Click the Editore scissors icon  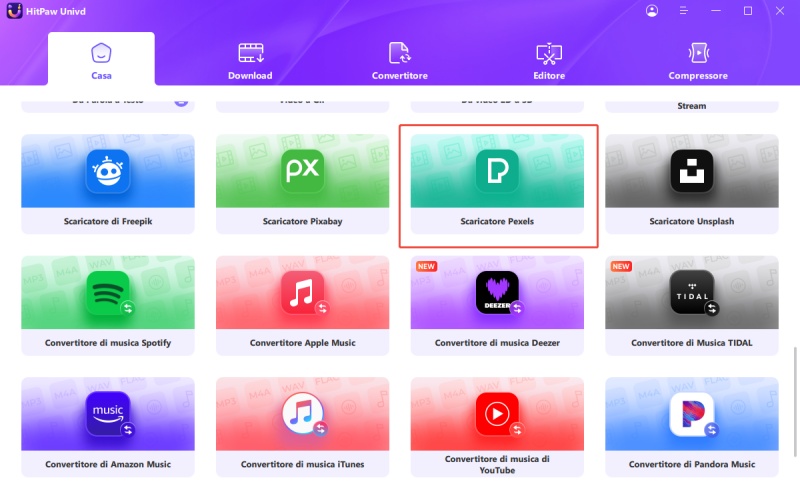[549, 54]
